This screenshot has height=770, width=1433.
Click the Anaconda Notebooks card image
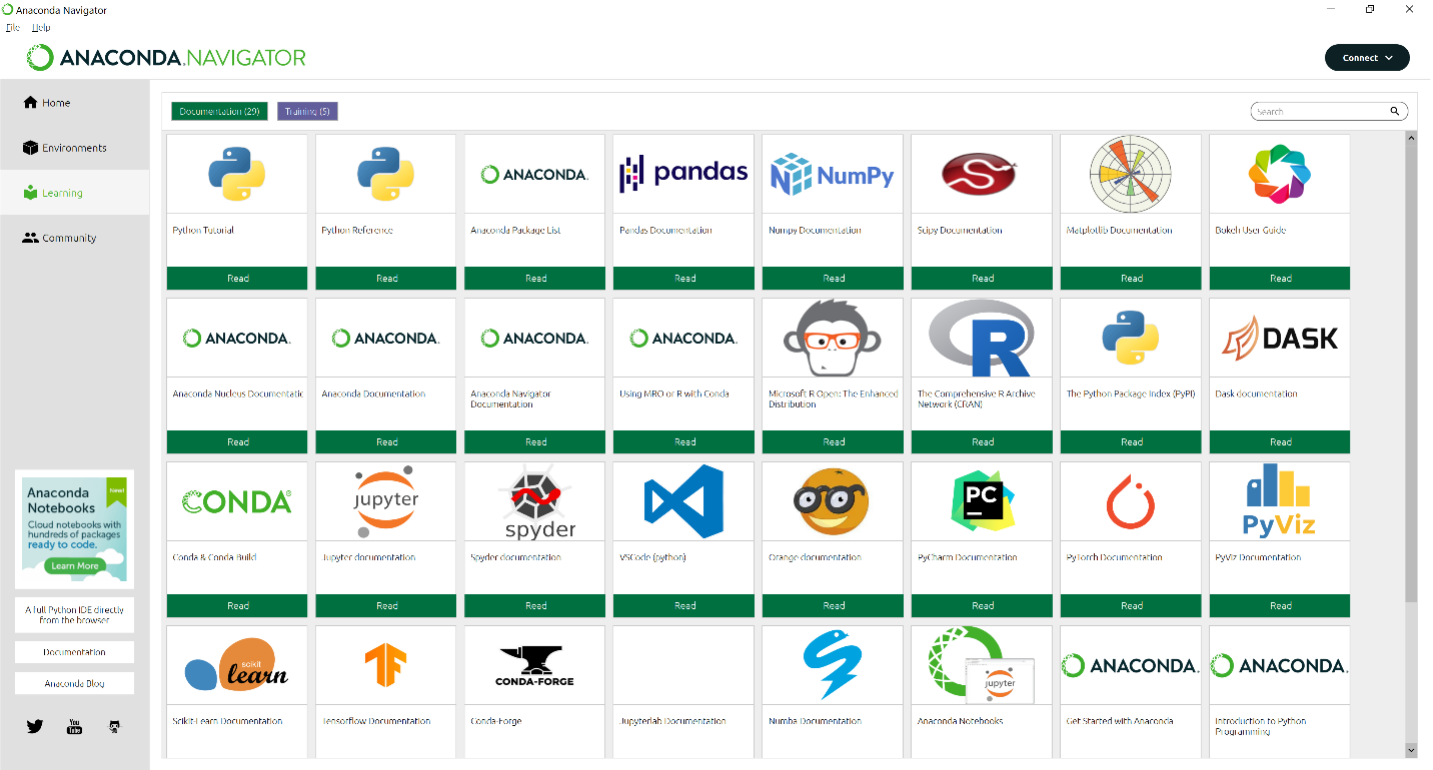click(982, 666)
